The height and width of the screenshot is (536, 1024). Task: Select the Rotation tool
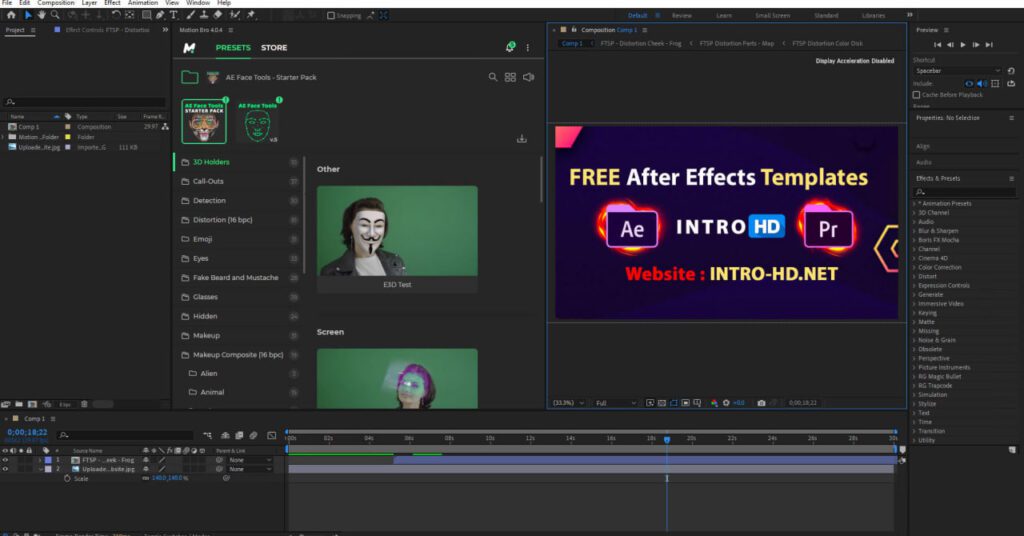click(x=116, y=14)
